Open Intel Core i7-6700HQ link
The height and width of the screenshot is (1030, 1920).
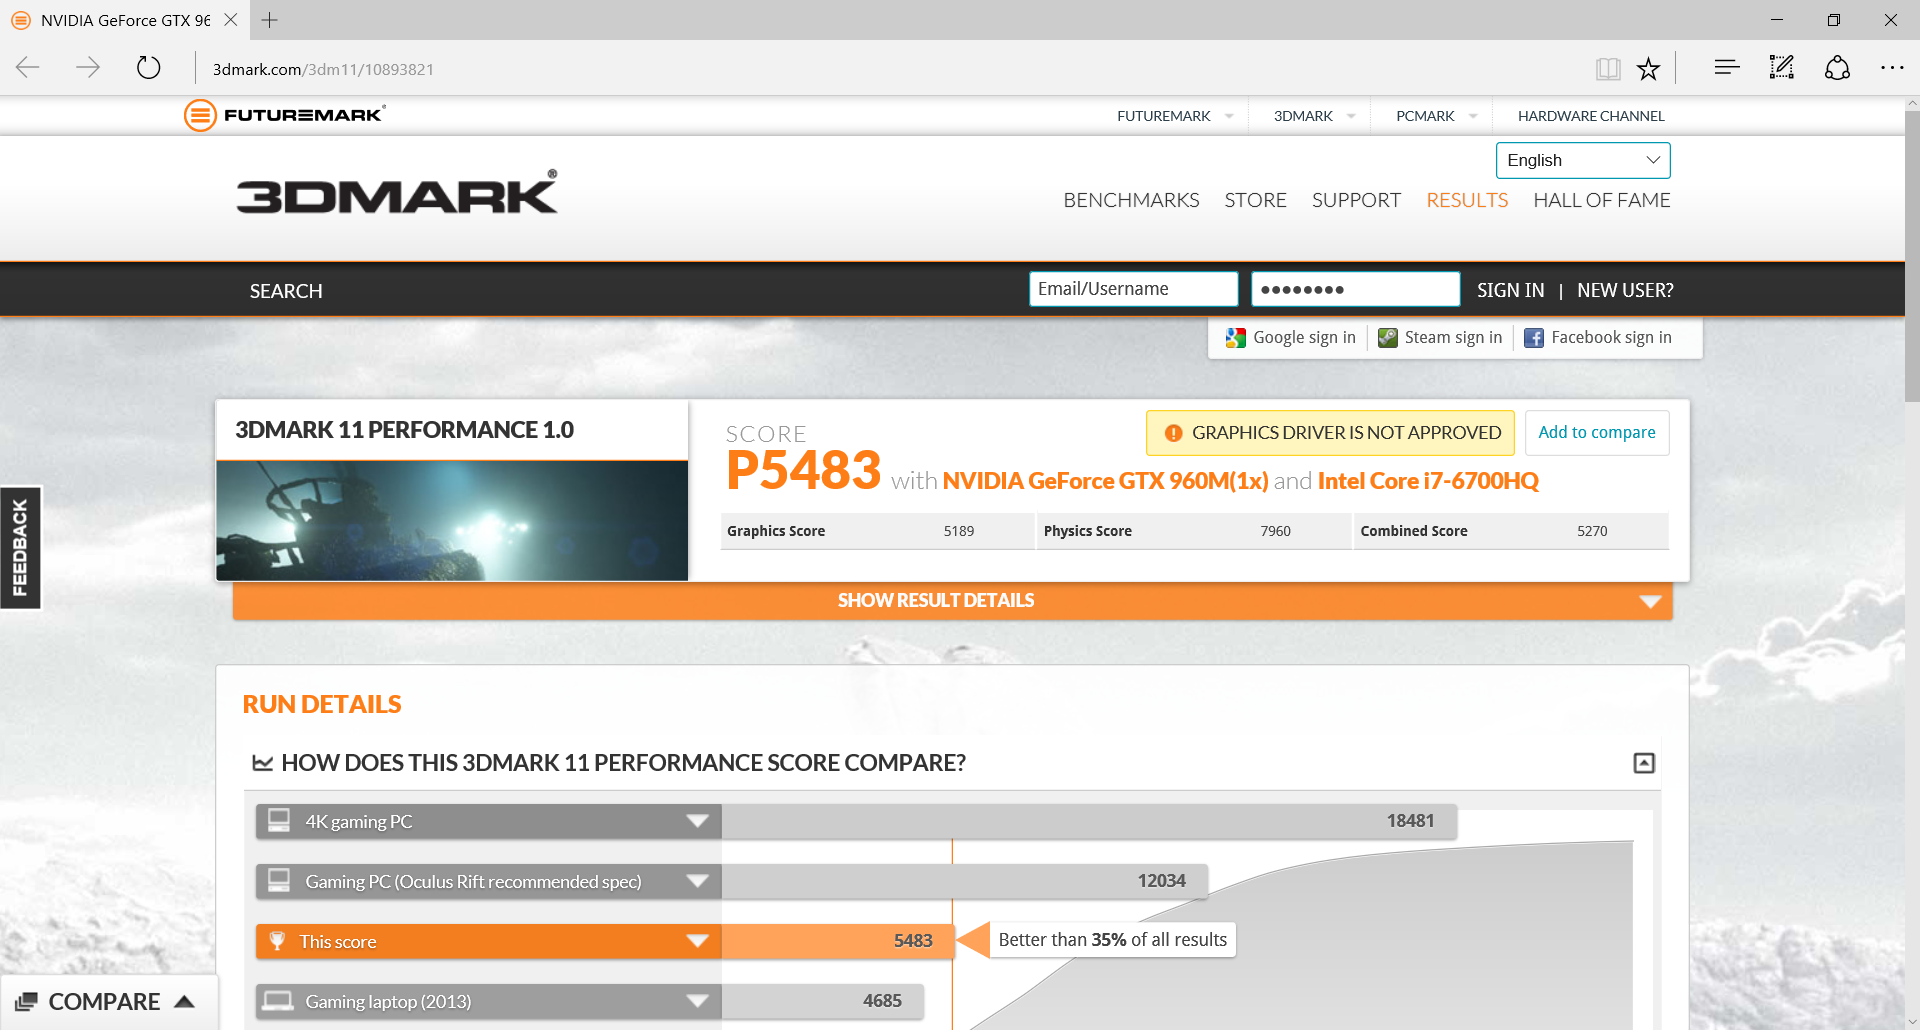tap(1428, 481)
